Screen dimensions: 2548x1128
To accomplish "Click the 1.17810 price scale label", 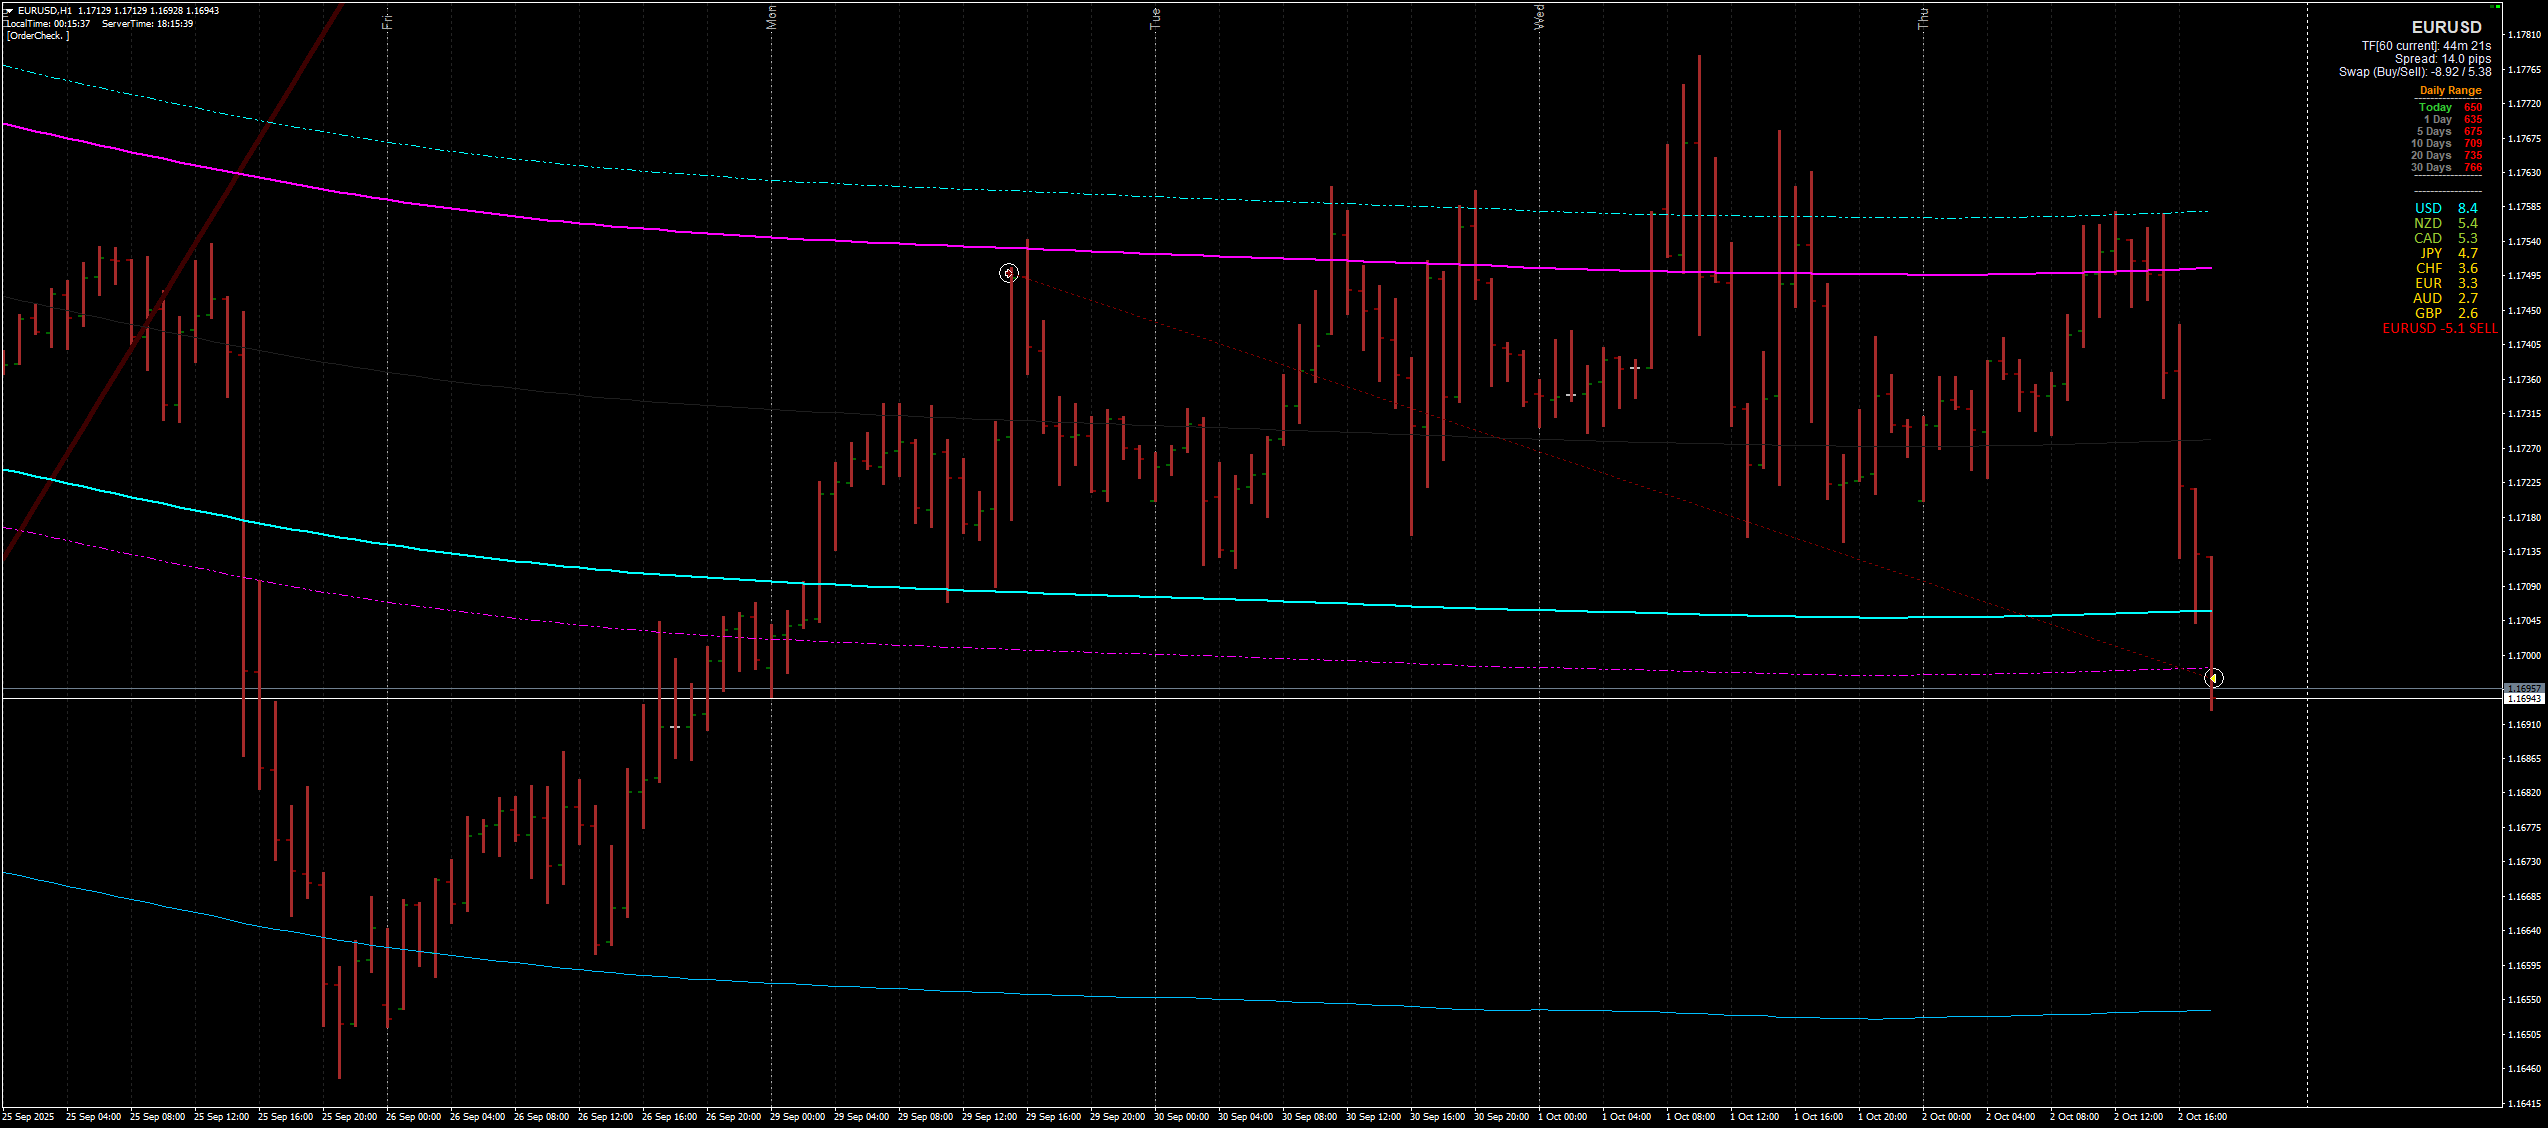I will click(x=2524, y=35).
